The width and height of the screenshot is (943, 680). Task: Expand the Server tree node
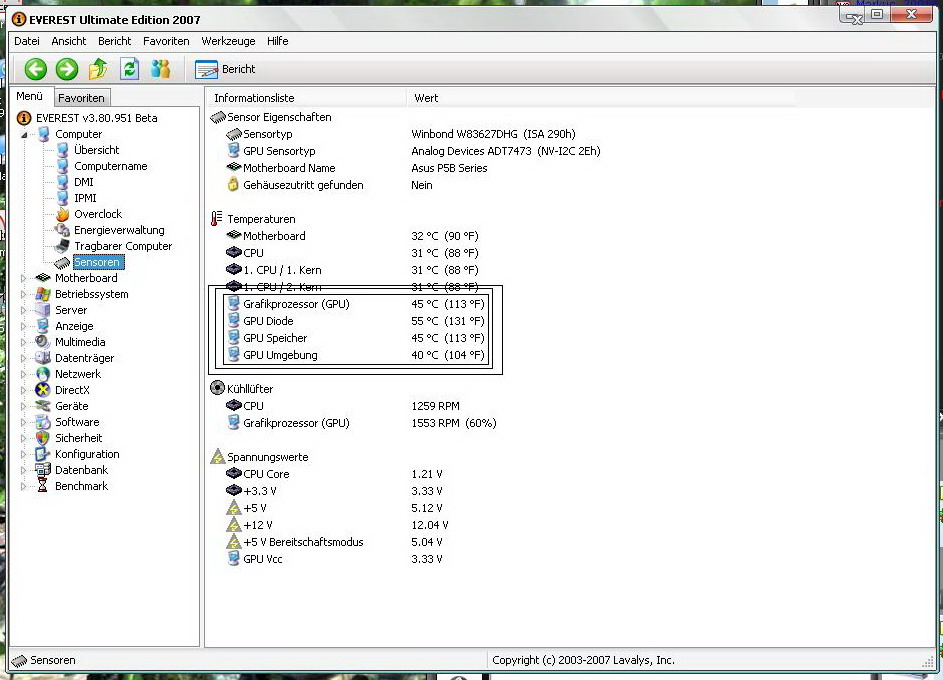pyautogui.click(x=23, y=310)
